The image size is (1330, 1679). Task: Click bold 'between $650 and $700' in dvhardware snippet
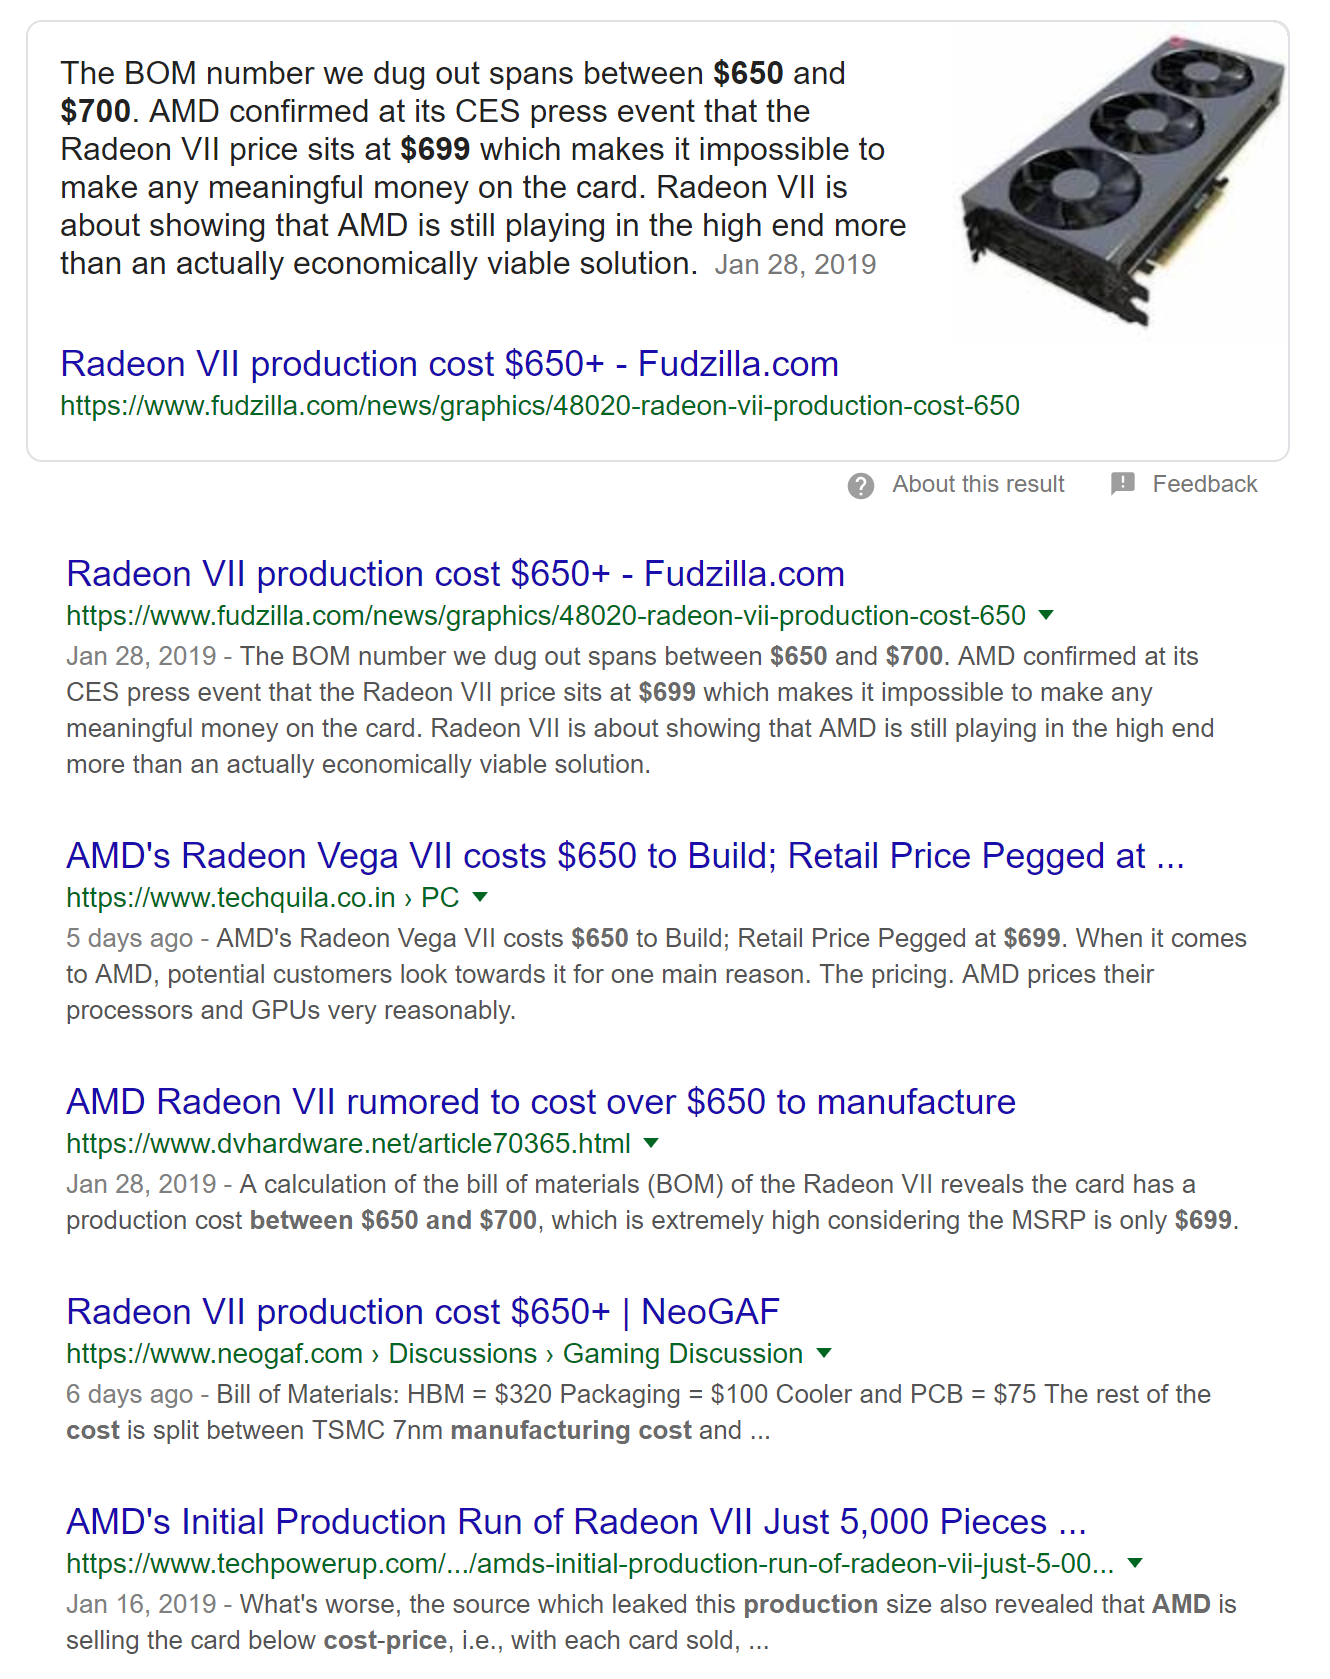coord(394,1221)
